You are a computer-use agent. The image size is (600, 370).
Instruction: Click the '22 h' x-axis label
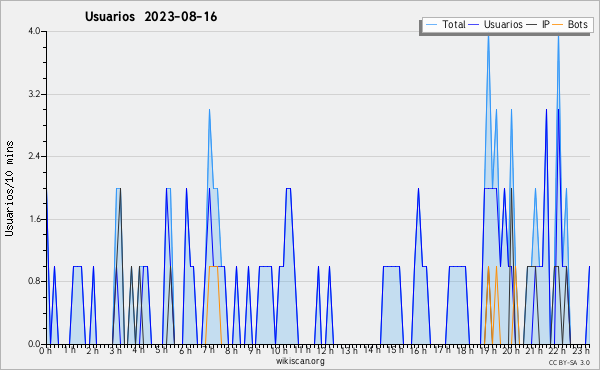click(558, 351)
